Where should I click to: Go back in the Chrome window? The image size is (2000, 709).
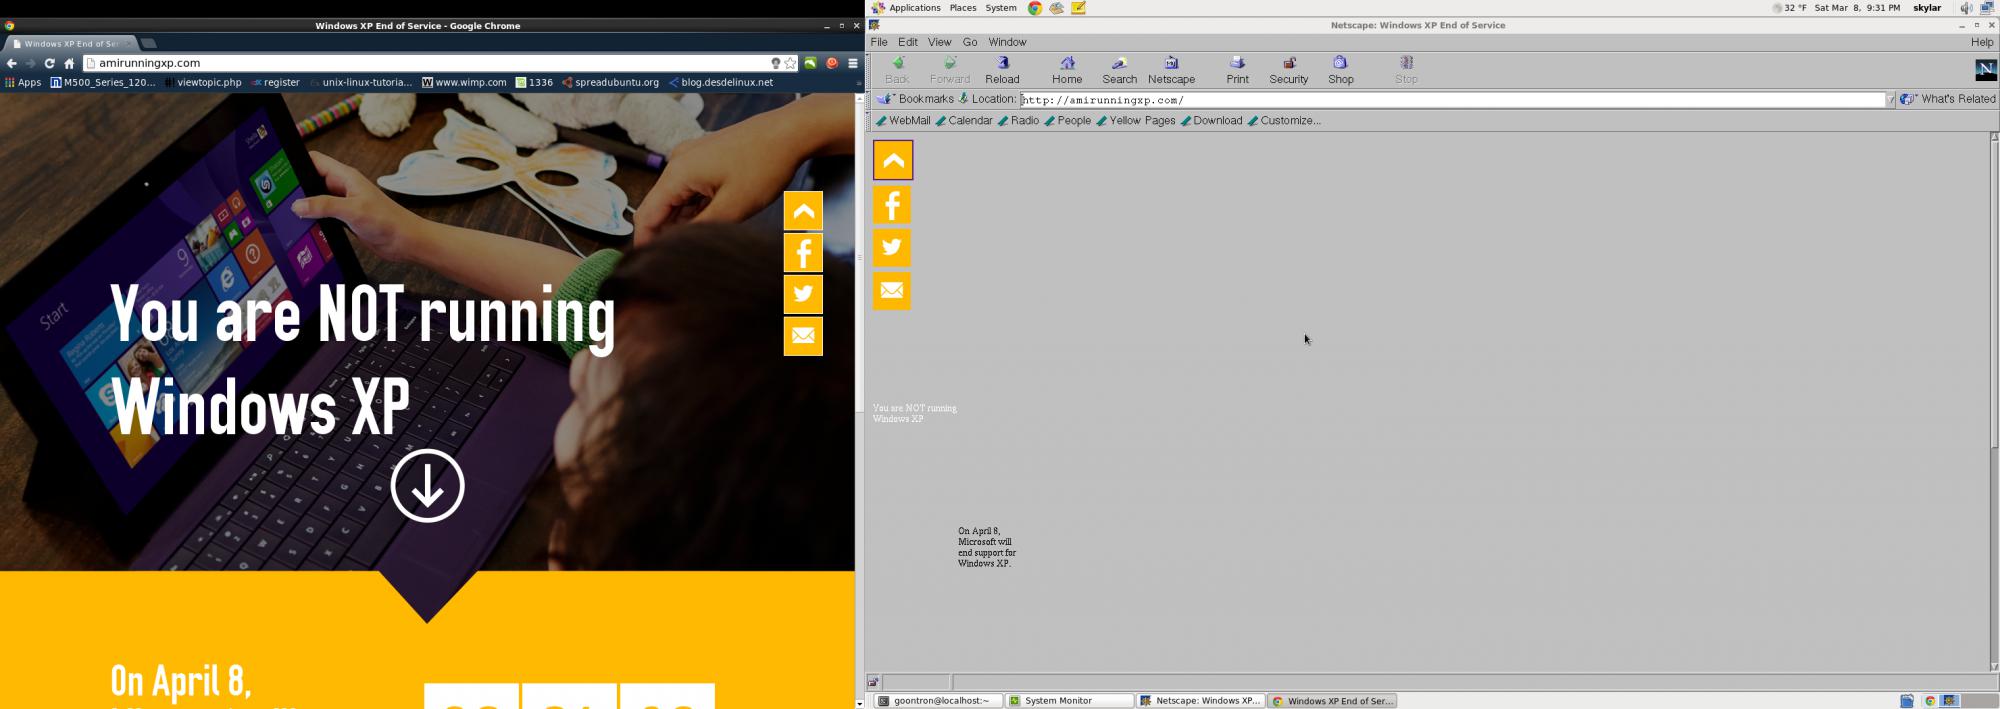point(12,63)
